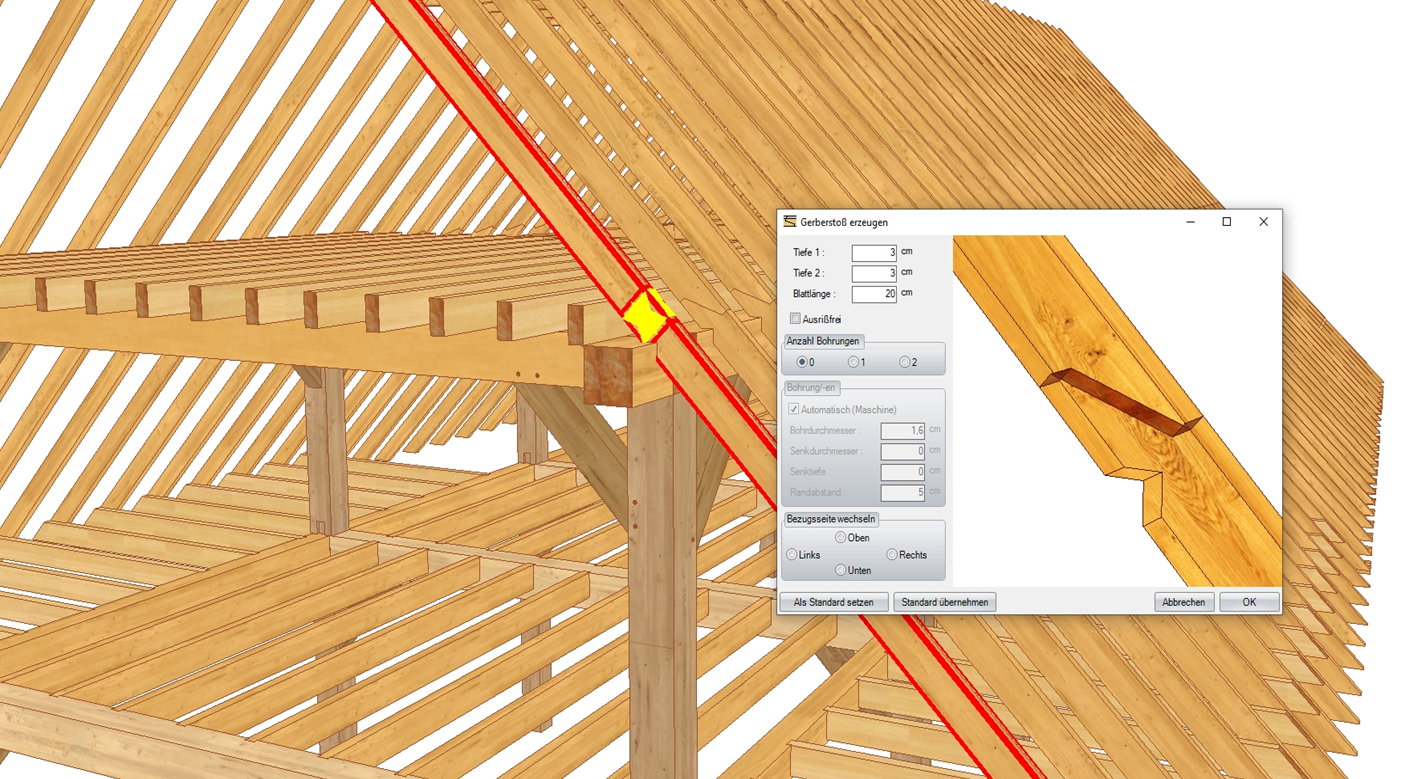
Task: Maximize the Gerberstoß erzeugen dialog
Action: [1227, 222]
